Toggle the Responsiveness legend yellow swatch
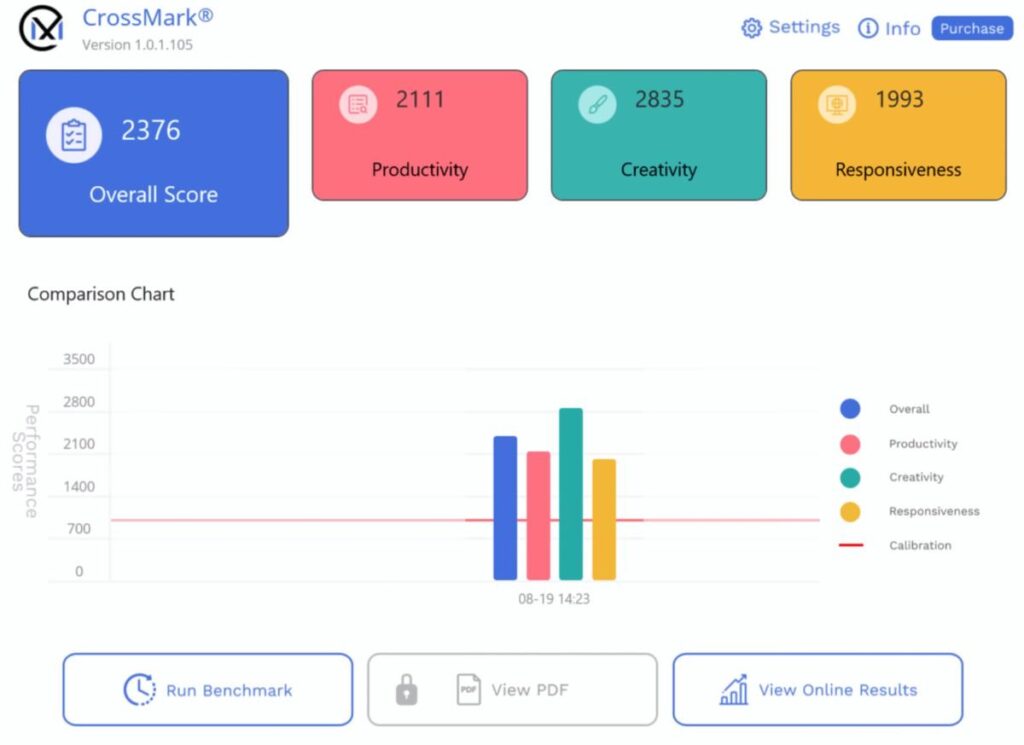The width and height of the screenshot is (1024, 745). pos(850,512)
